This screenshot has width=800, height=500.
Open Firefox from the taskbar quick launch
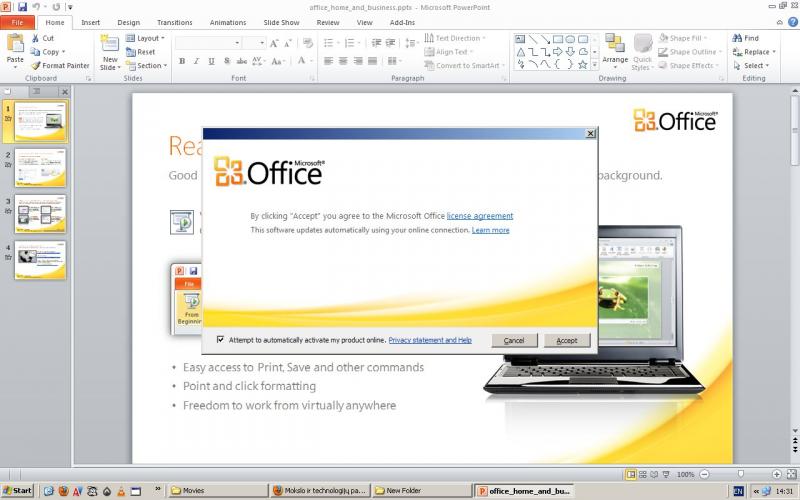(62, 490)
